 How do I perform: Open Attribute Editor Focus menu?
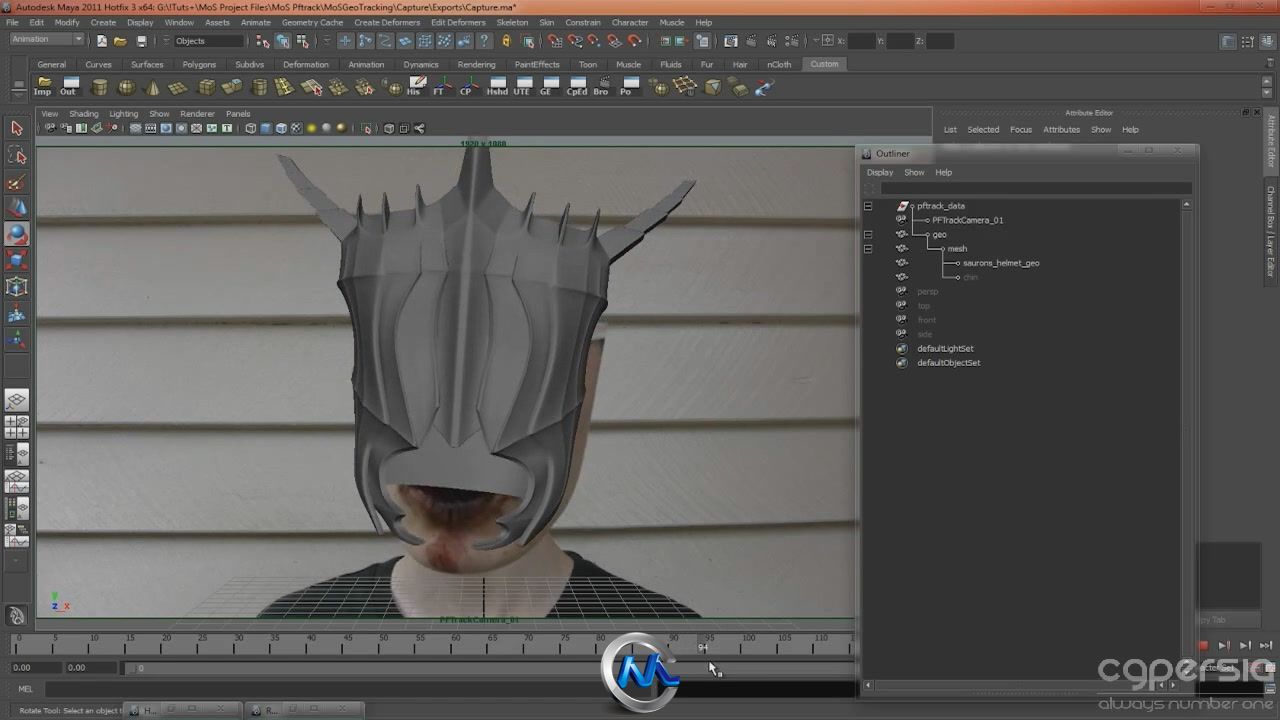[1020, 129]
